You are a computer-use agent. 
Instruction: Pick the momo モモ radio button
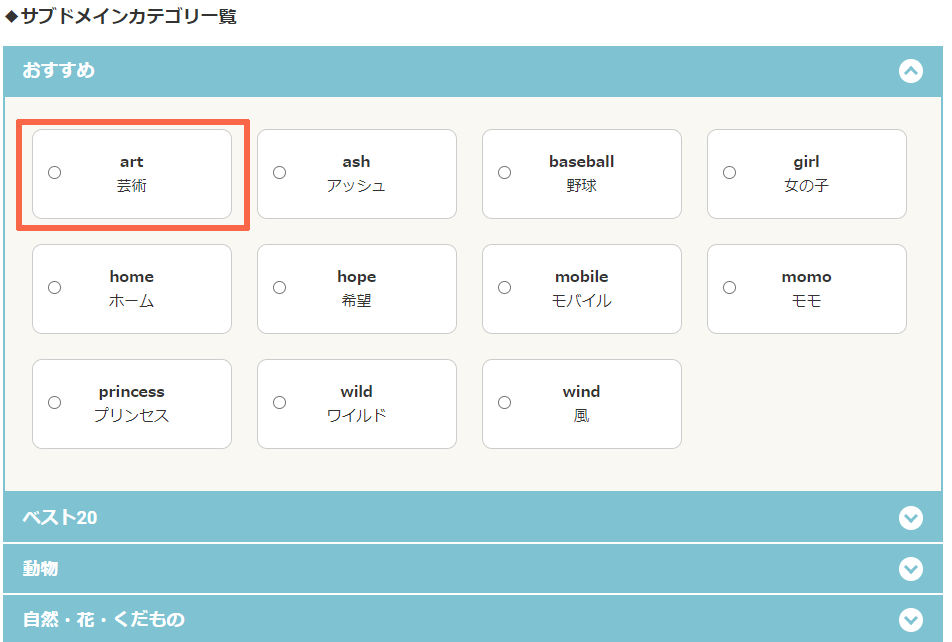(730, 288)
